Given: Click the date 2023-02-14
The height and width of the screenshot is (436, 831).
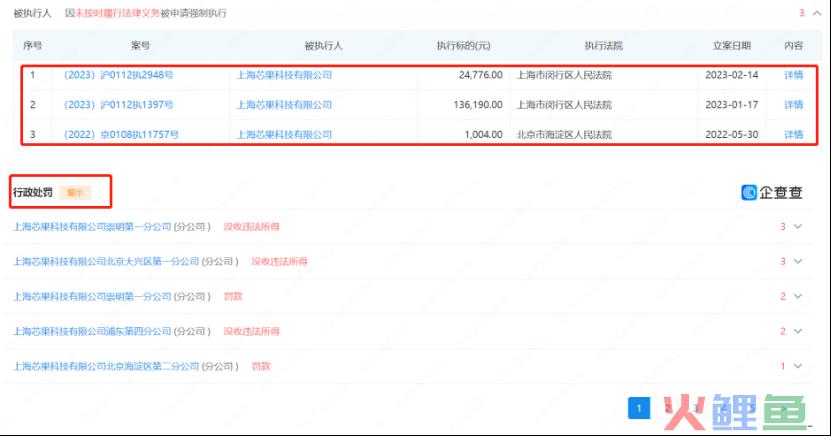Looking at the screenshot, I should (731, 75).
